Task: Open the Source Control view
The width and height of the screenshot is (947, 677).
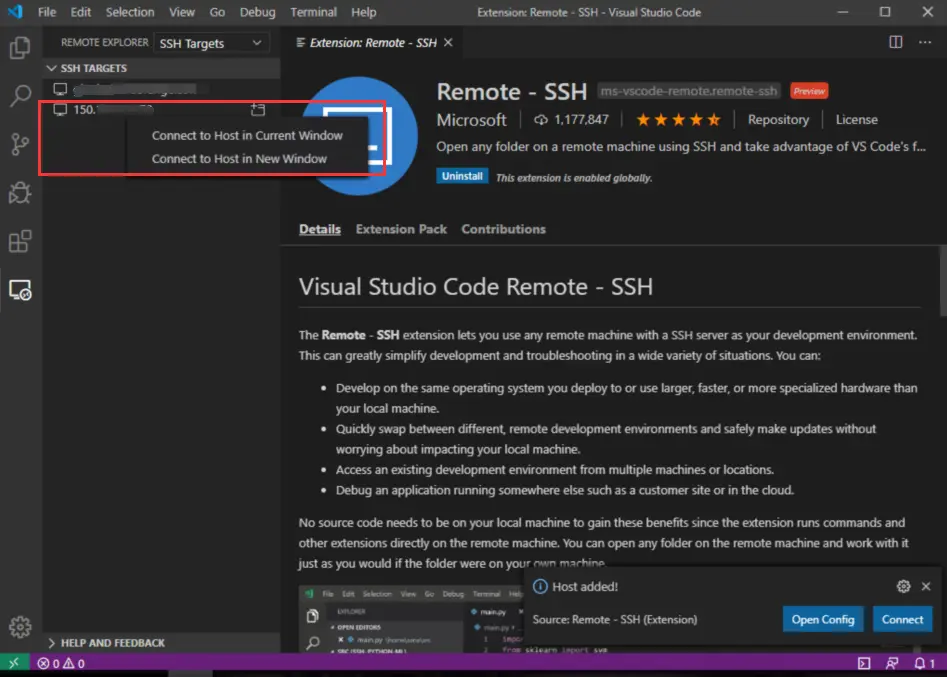Action: pos(20,144)
